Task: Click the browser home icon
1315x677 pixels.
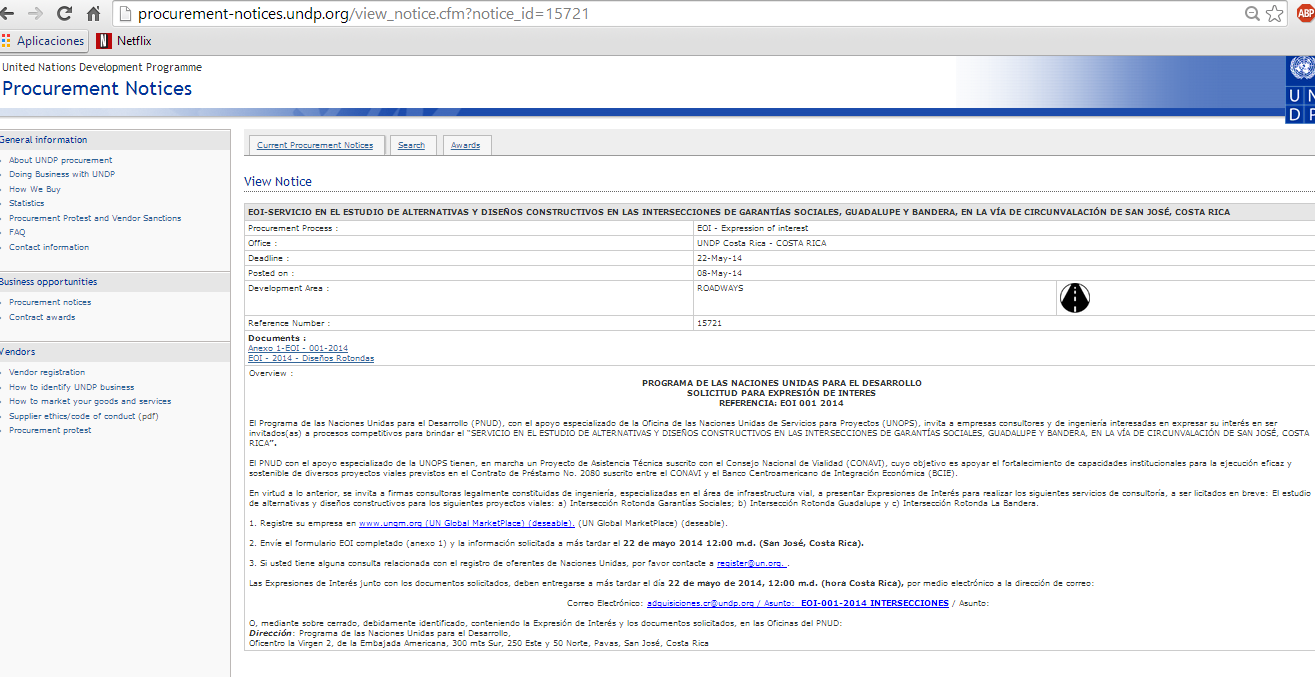Action: 93,14
